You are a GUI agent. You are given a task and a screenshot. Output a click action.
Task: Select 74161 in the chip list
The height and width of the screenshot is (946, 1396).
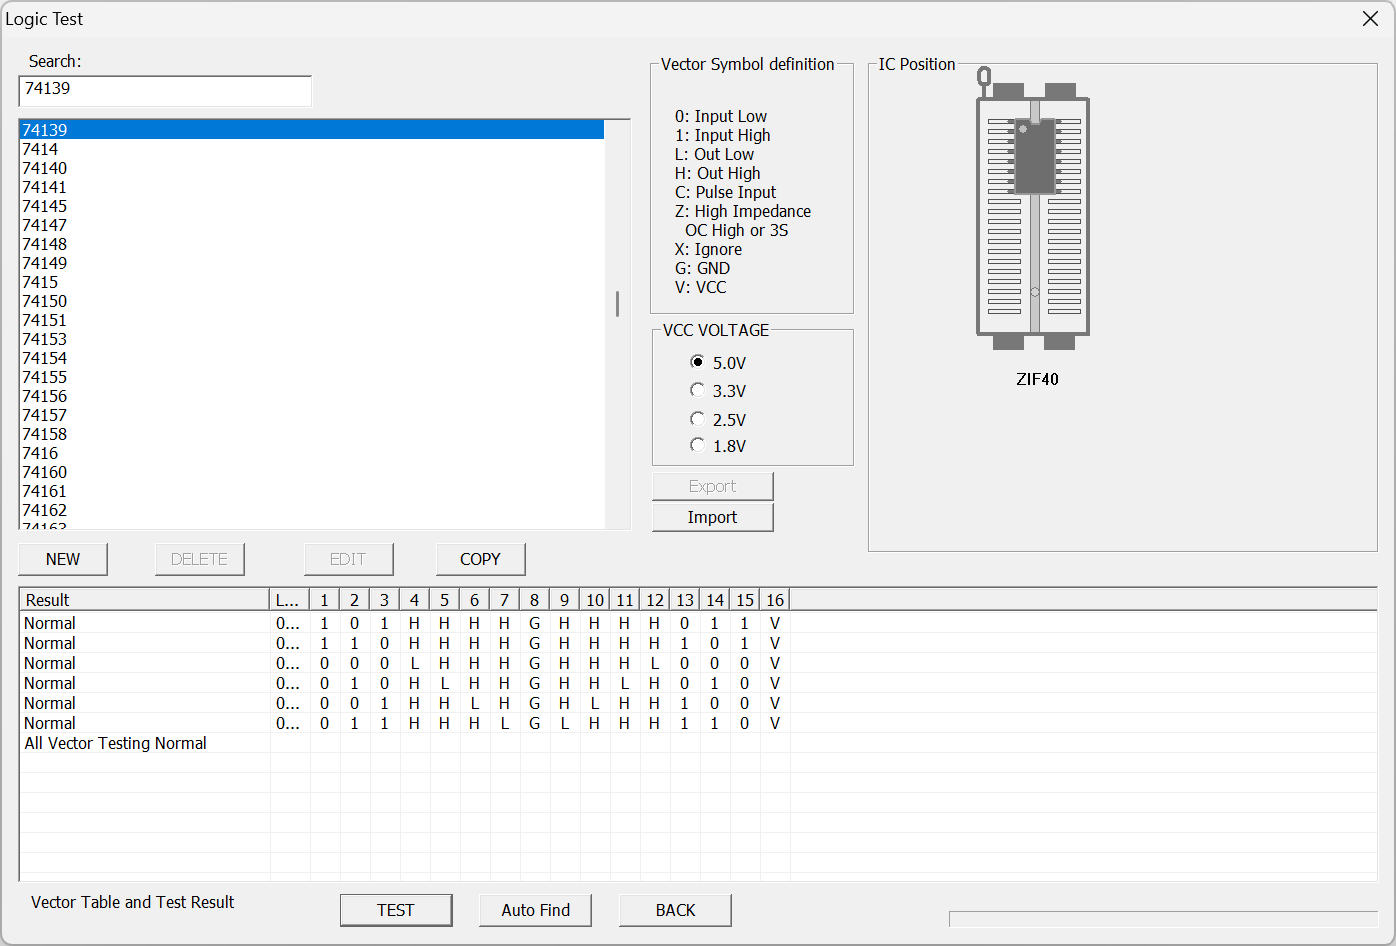[312, 491]
